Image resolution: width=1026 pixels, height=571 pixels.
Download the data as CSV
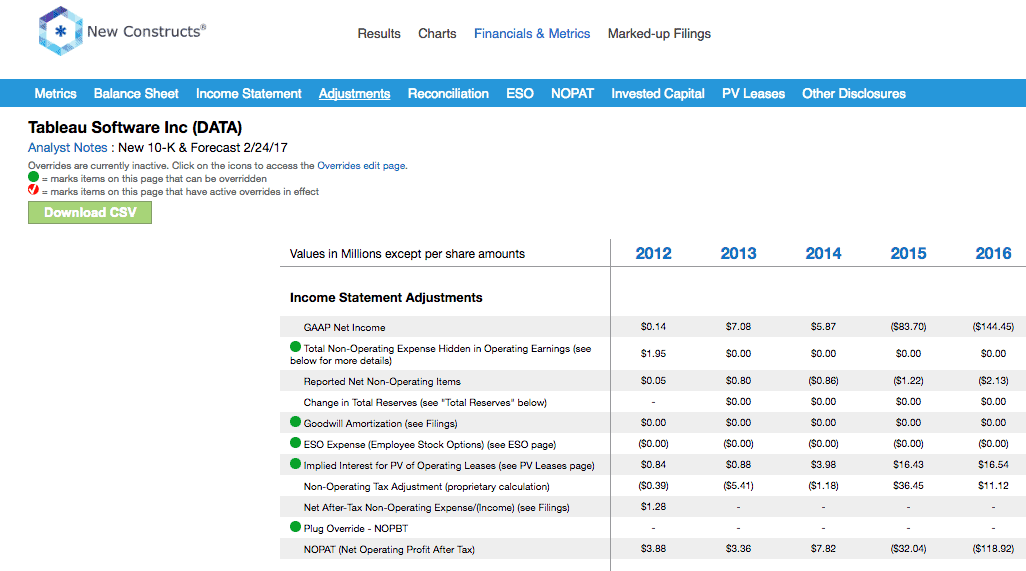(90, 213)
